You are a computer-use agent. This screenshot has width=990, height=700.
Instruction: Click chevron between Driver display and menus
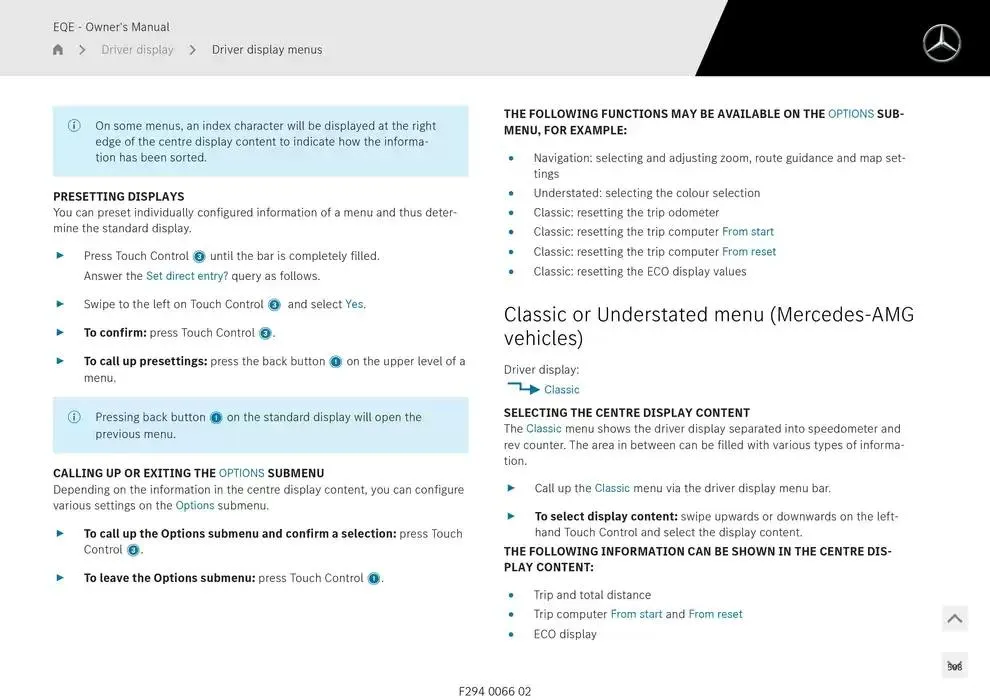pyautogui.click(x=192, y=50)
